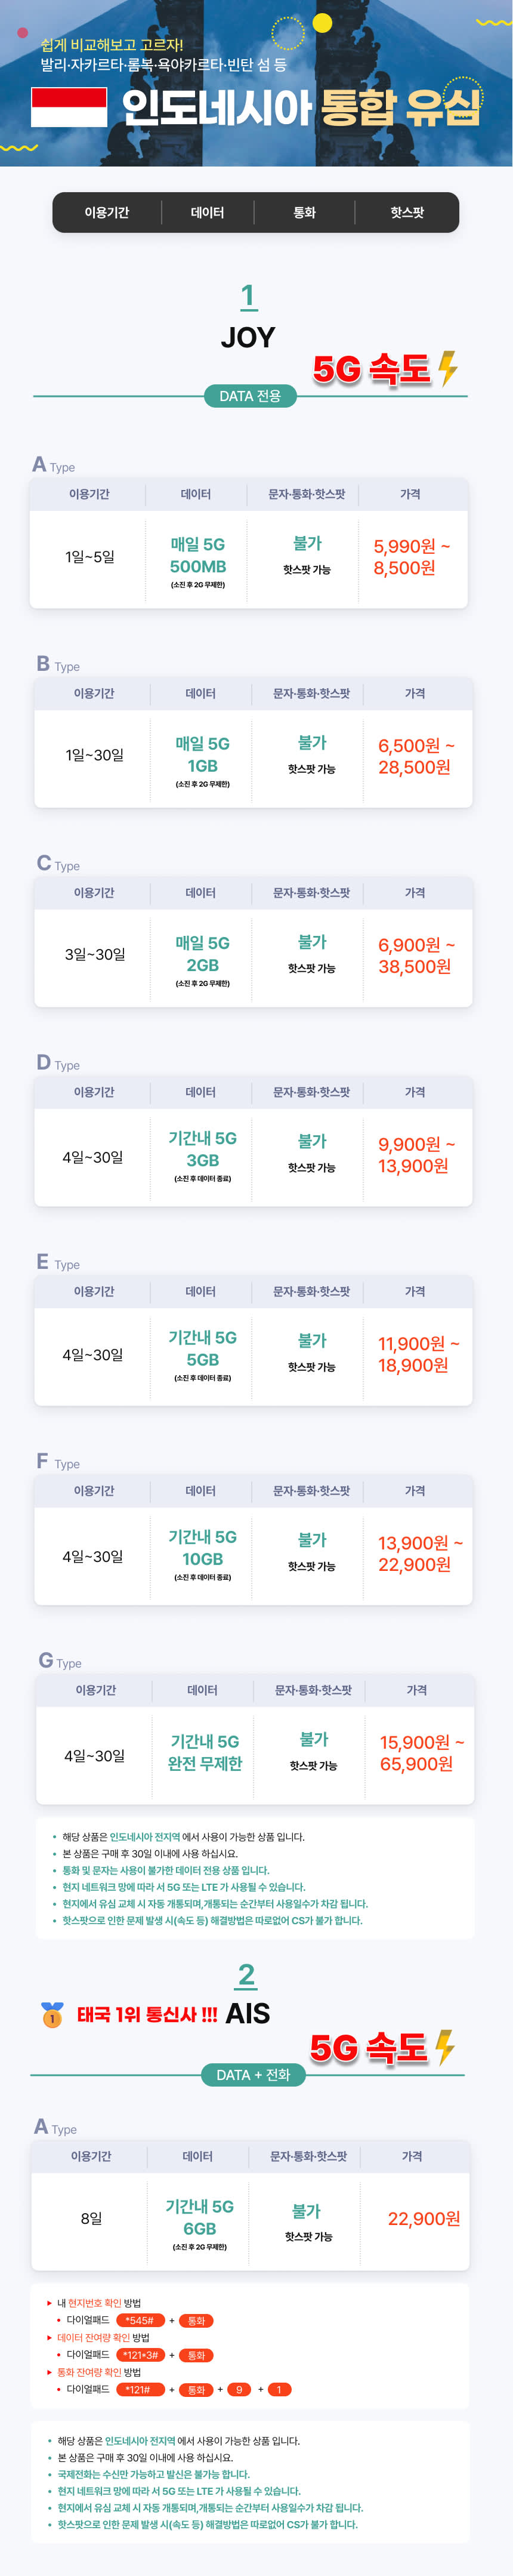Image resolution: width=513 pixels, height=2576 pixels.
Task: Click lightning bolt in AIS 5G 속도
Action: [445, 2046]
